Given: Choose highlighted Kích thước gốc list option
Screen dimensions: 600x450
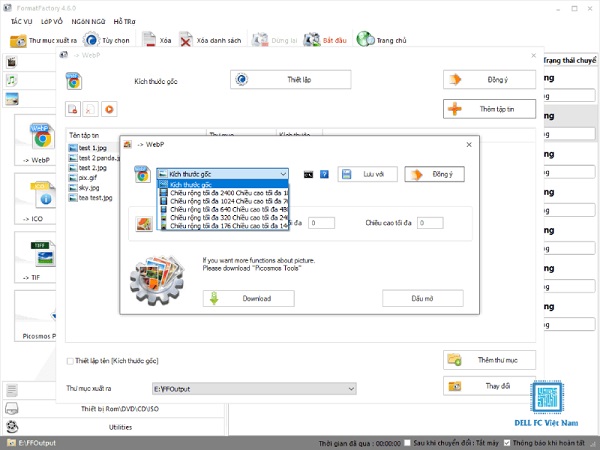Looking at the screenshot, I should click(223, 184).
